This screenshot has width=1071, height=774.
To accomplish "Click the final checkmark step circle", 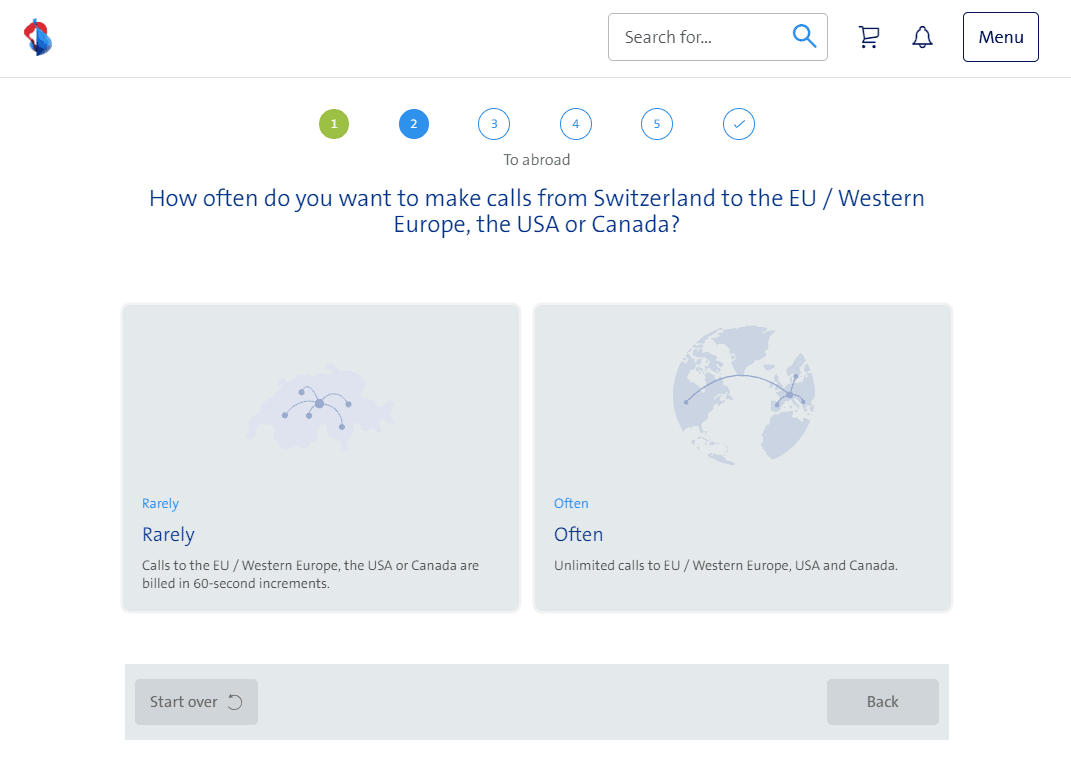I will (x=738, y=124).
